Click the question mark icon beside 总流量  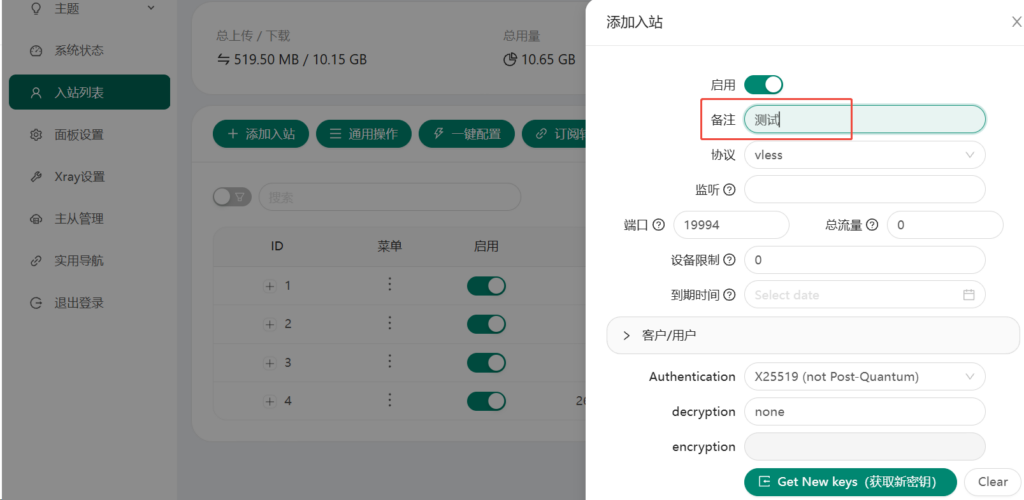[872, 225]
